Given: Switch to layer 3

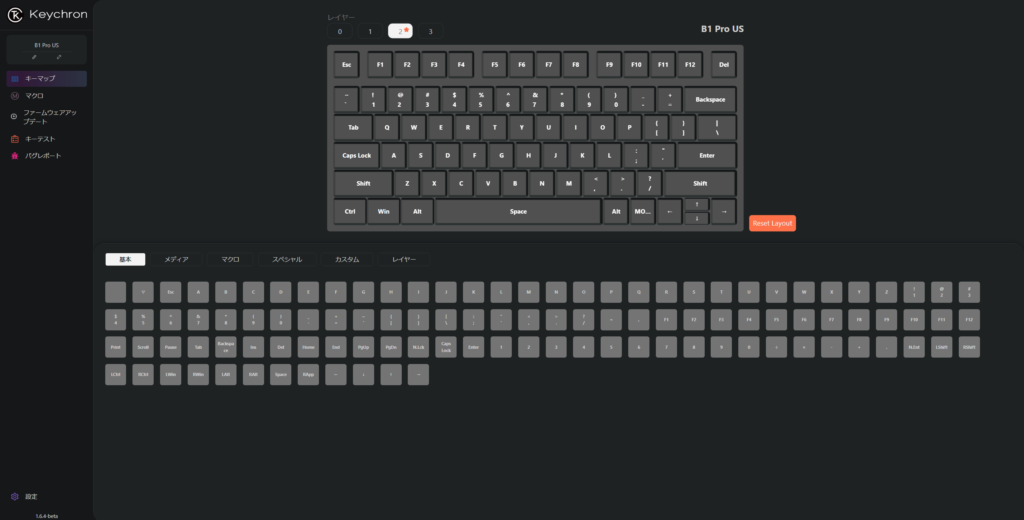Looking at the screenshot, I should 430,31.
